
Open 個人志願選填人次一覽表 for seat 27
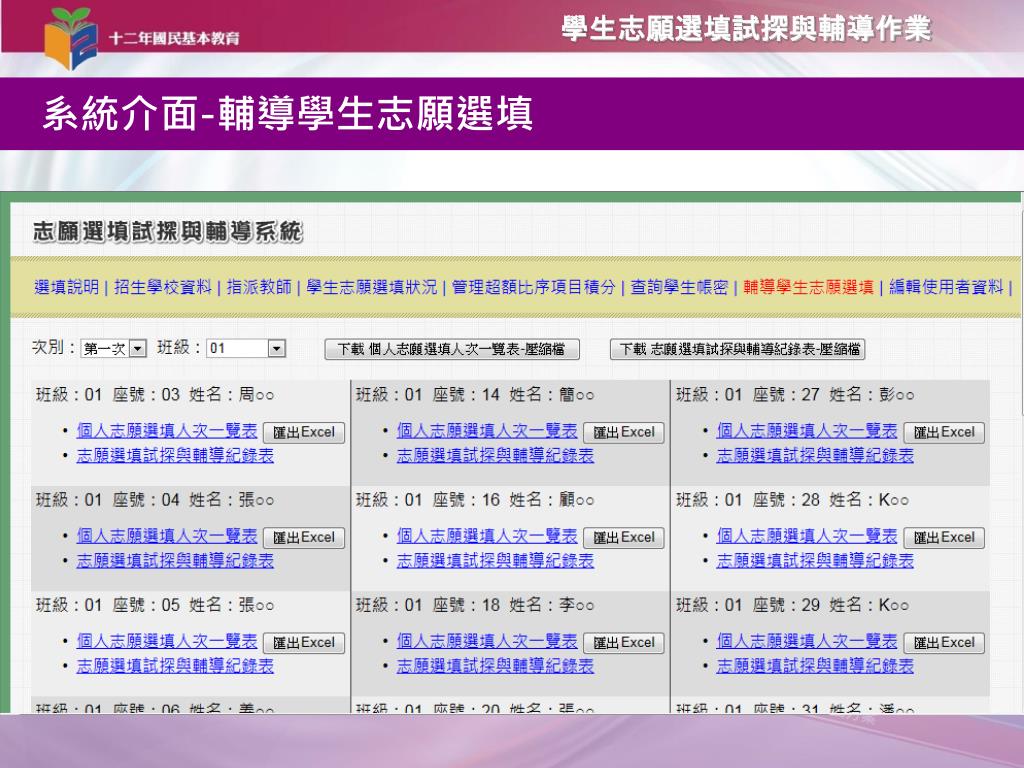[807, 431]
